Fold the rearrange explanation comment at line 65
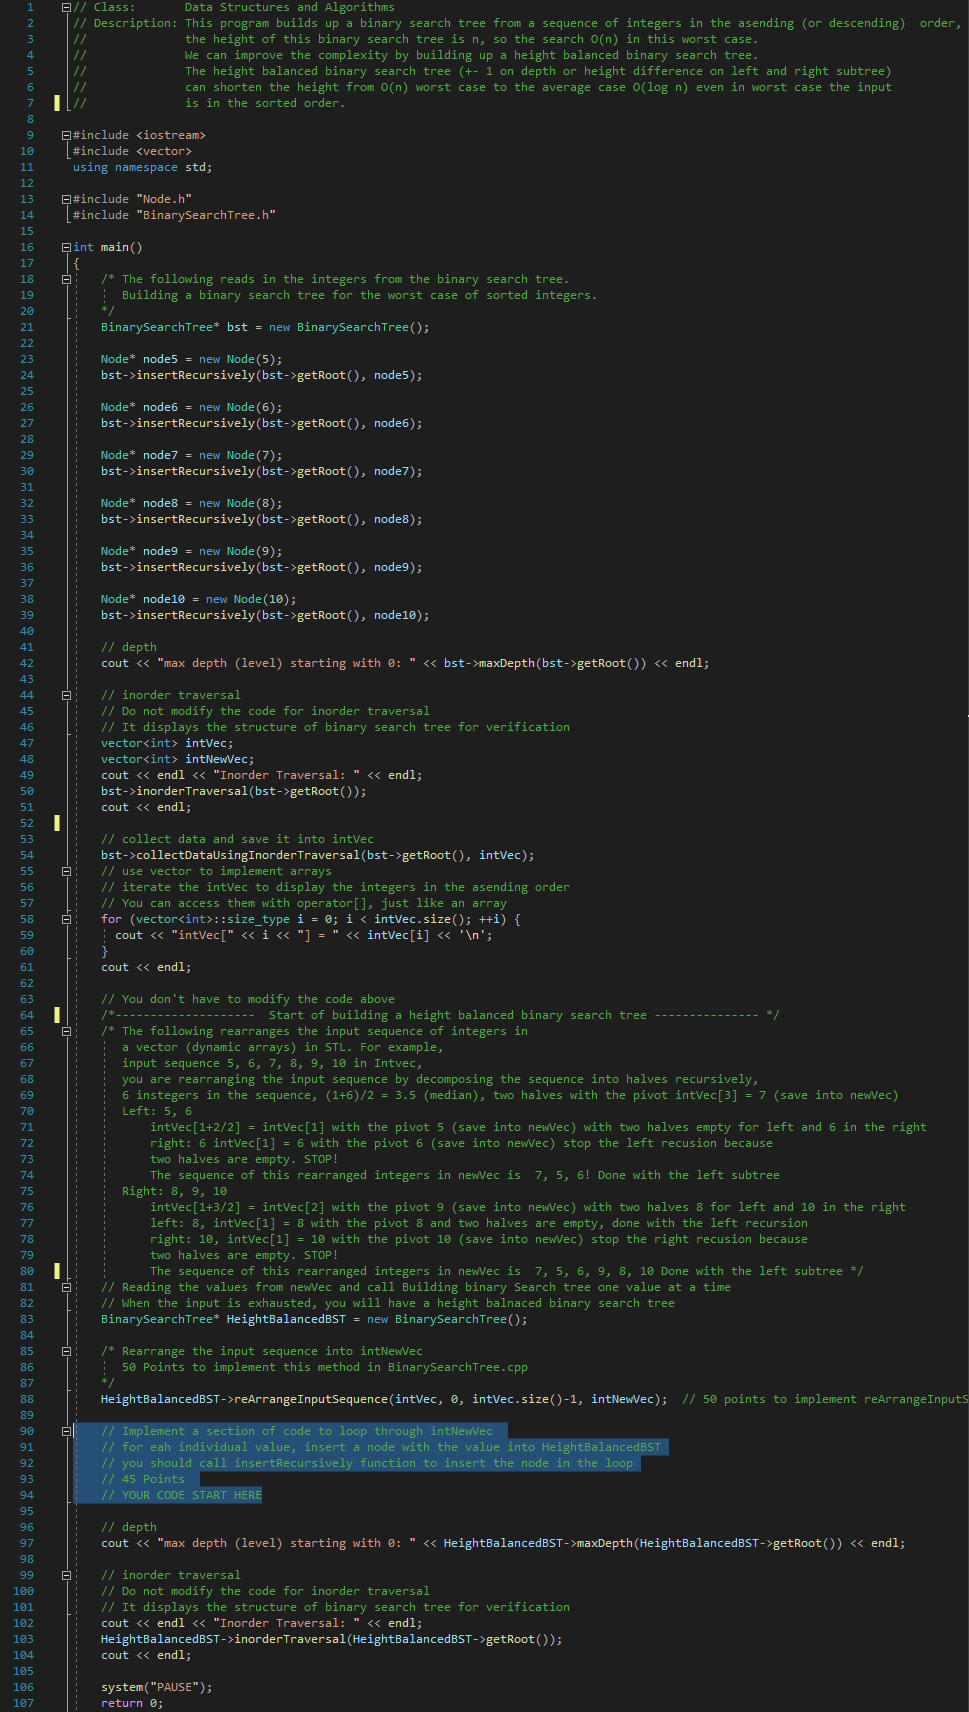This screenshot has width=969, height=1712. [x=66, y=1031]
